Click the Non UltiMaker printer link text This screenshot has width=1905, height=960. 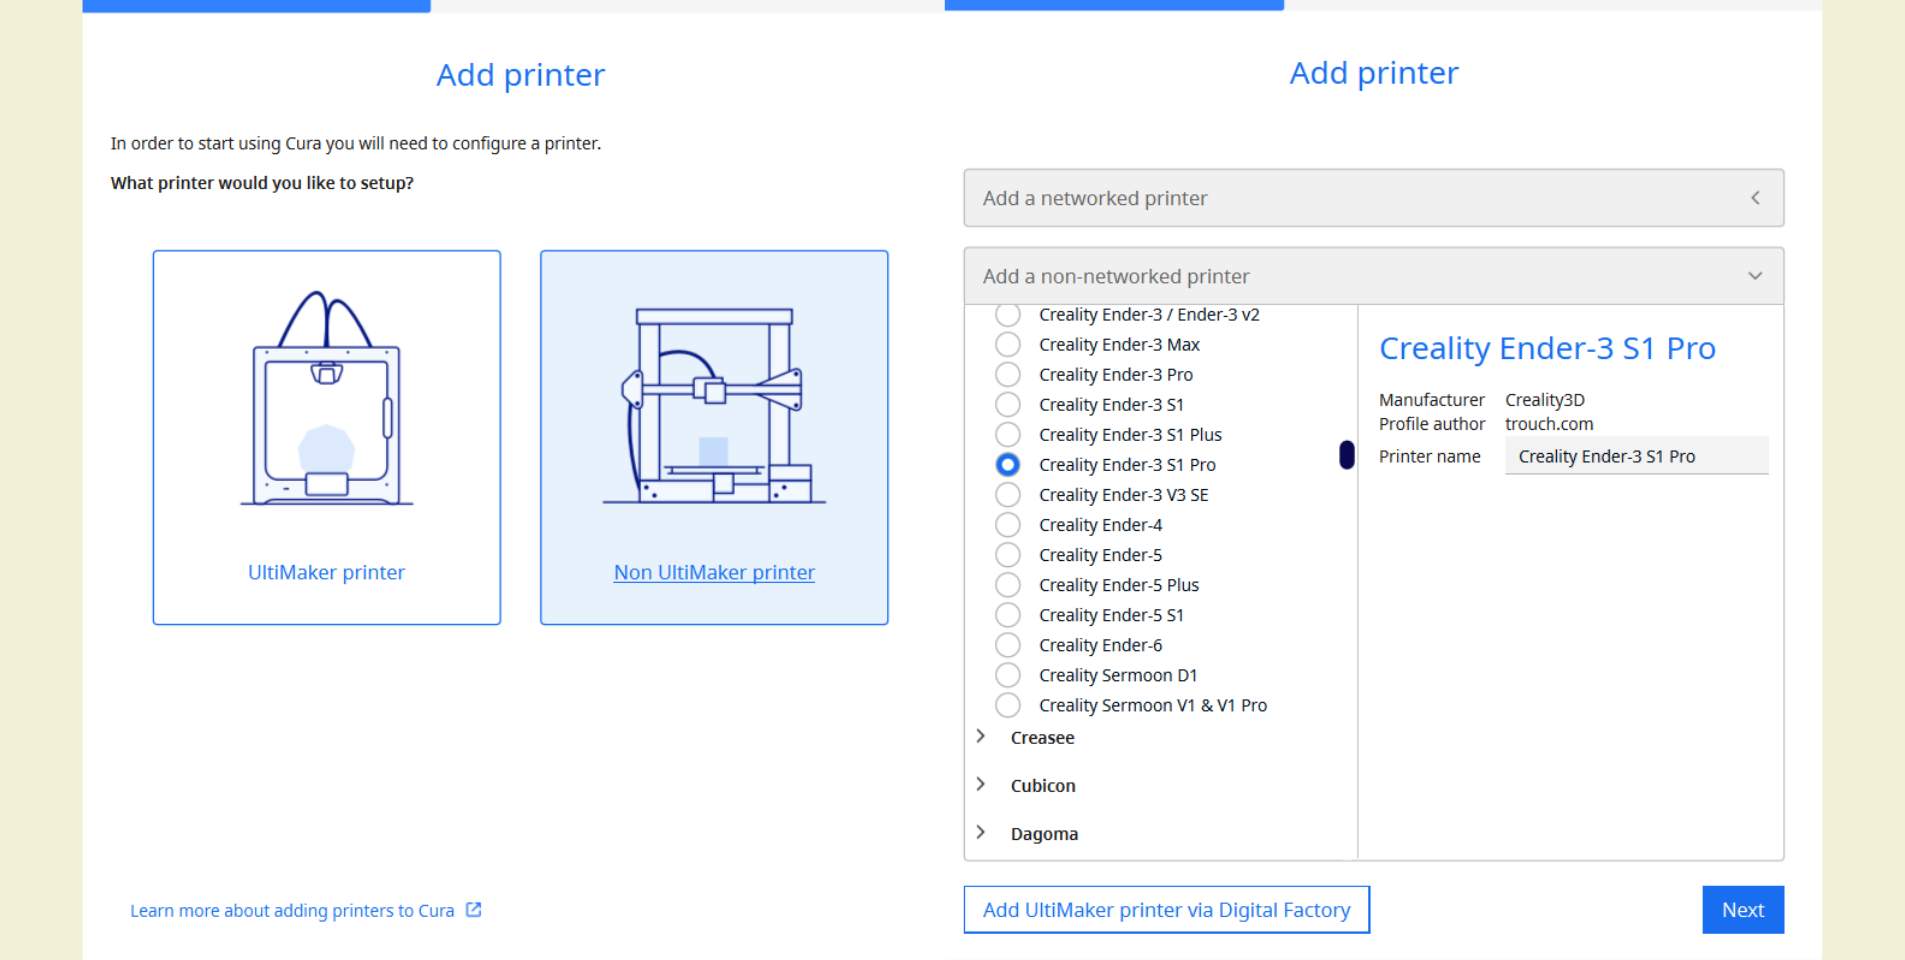714,572
